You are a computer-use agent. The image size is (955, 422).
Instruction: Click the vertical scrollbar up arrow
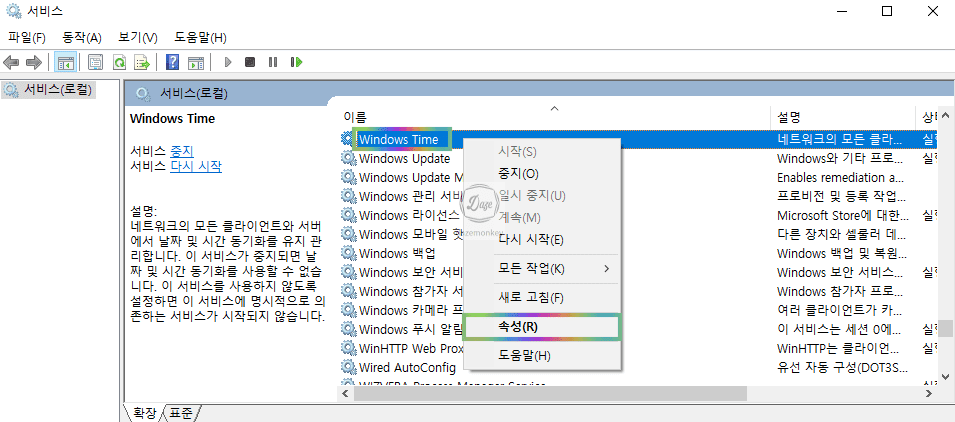click(945, 115)
